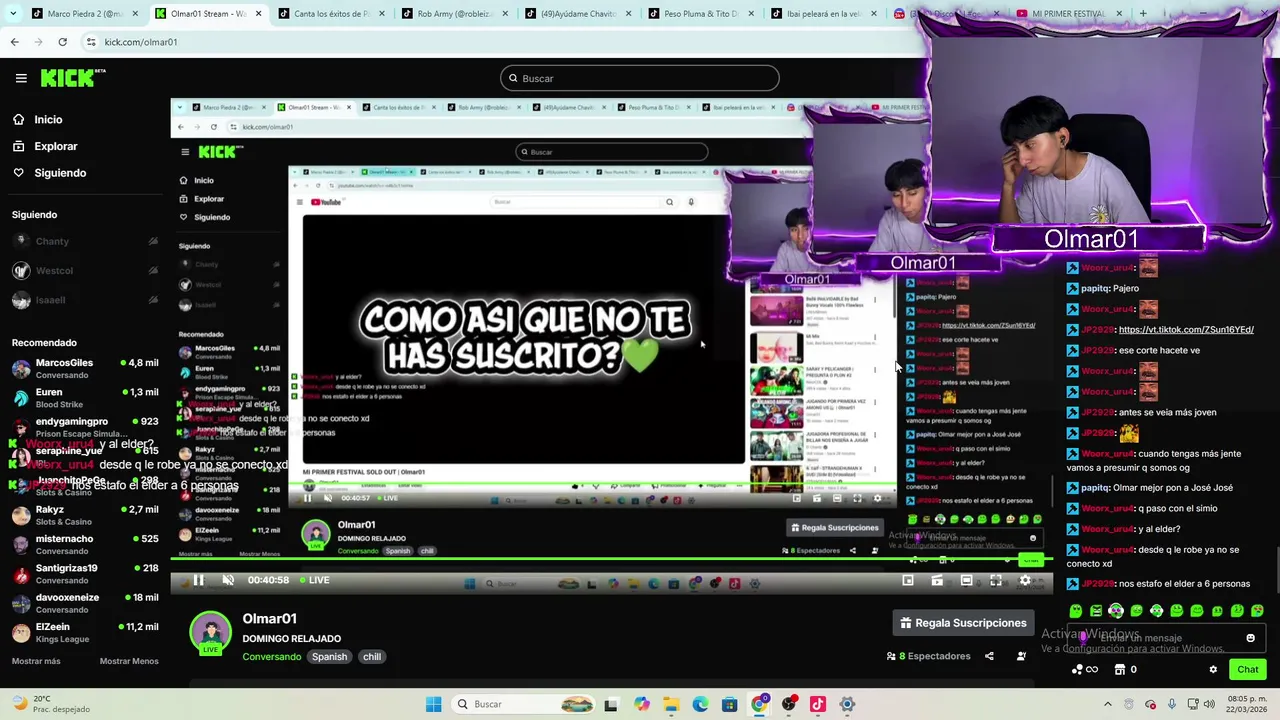
Task: Toggle theater mode on the player
Action: pos(966,580)
